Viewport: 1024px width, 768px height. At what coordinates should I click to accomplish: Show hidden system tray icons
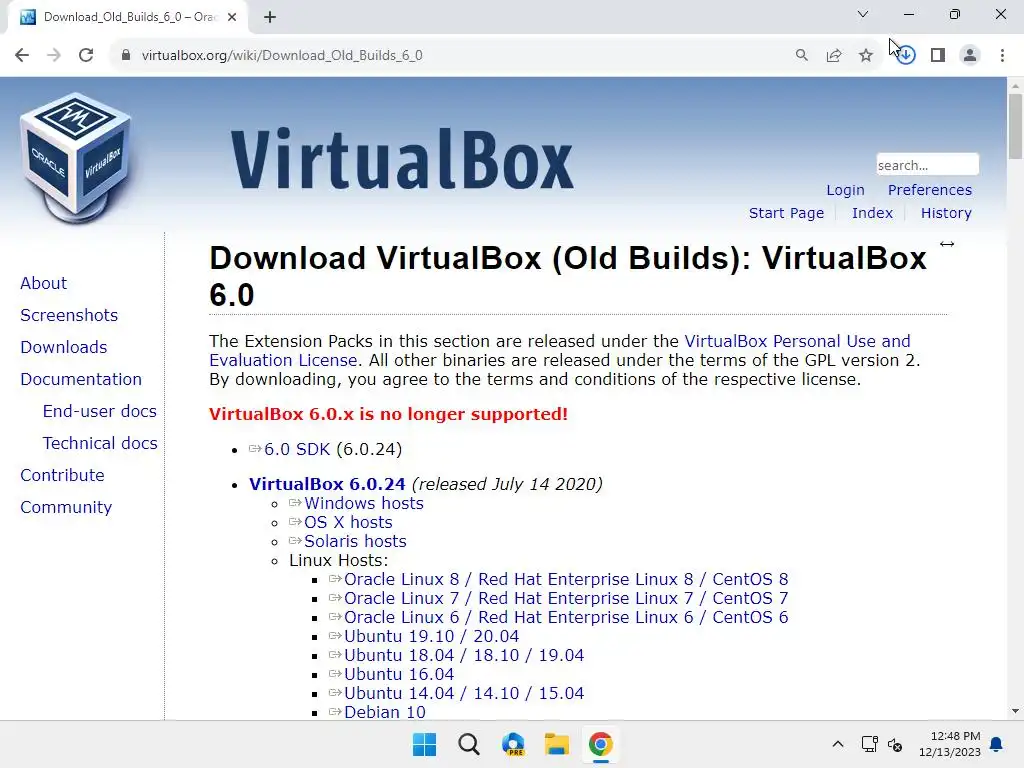(838, 744)
